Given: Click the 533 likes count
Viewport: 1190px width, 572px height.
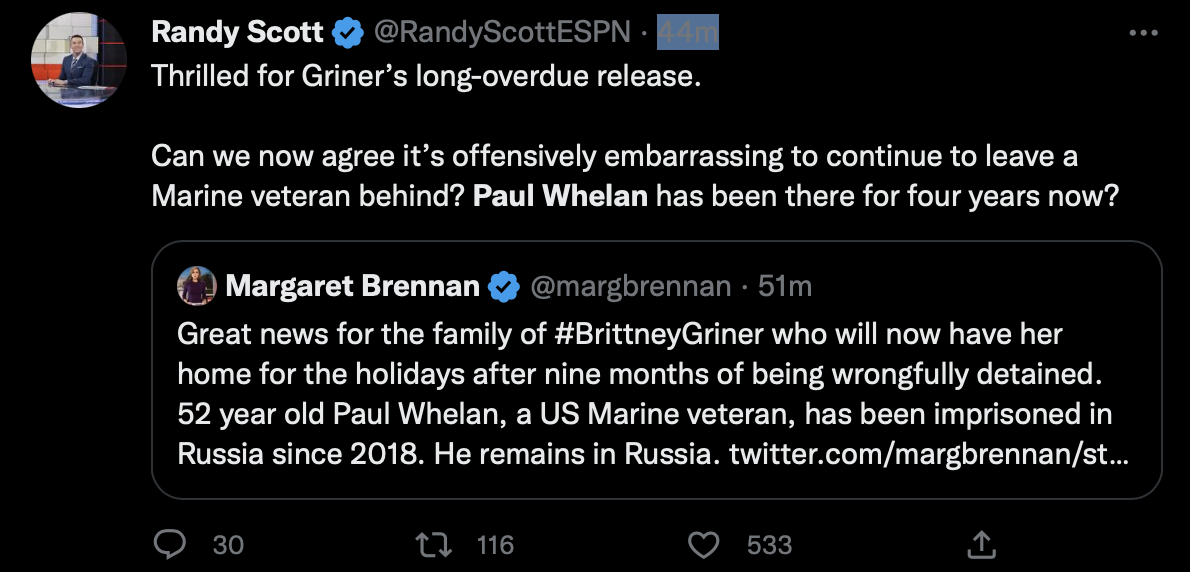Looking at the screenshot, I should (x=769, y=544).
